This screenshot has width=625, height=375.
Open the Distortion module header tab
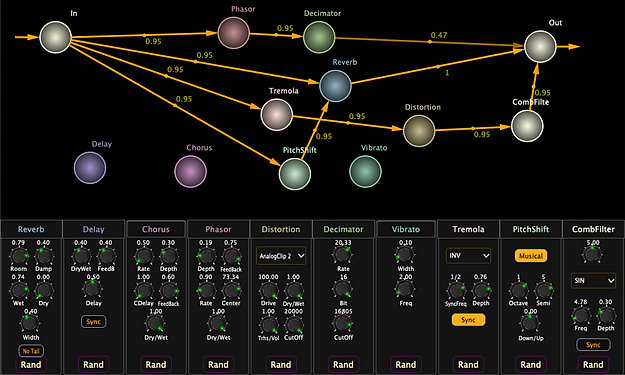coord(281,229)
